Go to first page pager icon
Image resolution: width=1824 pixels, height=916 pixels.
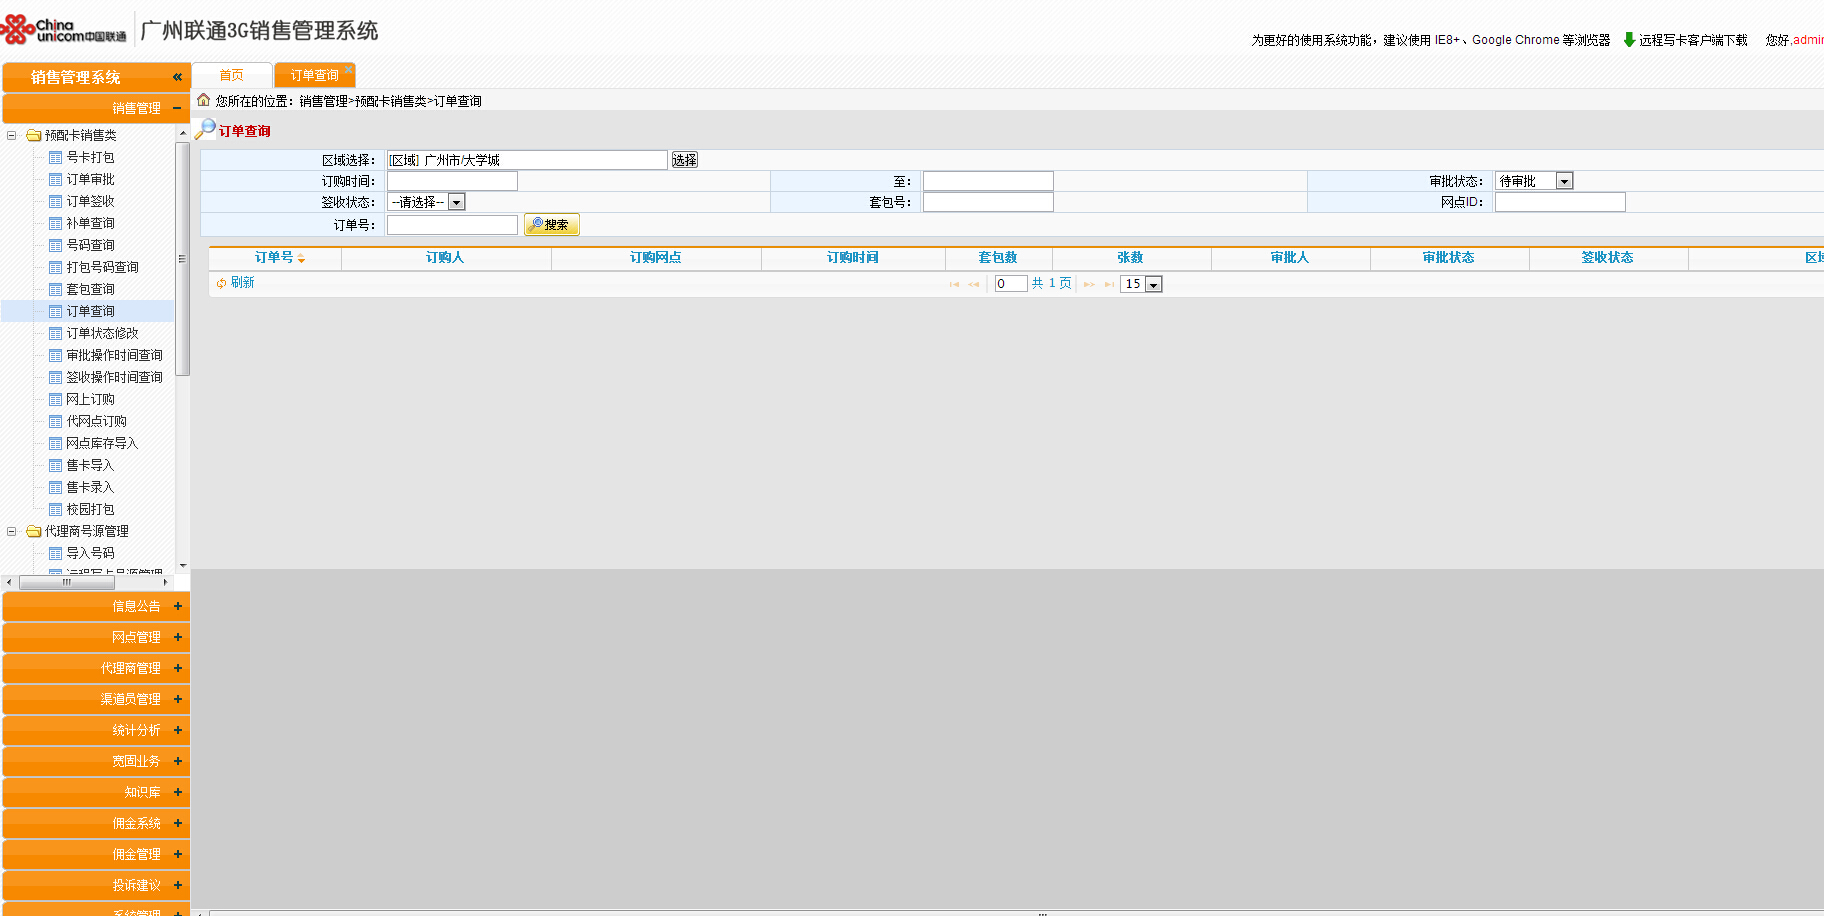(954, 284)
